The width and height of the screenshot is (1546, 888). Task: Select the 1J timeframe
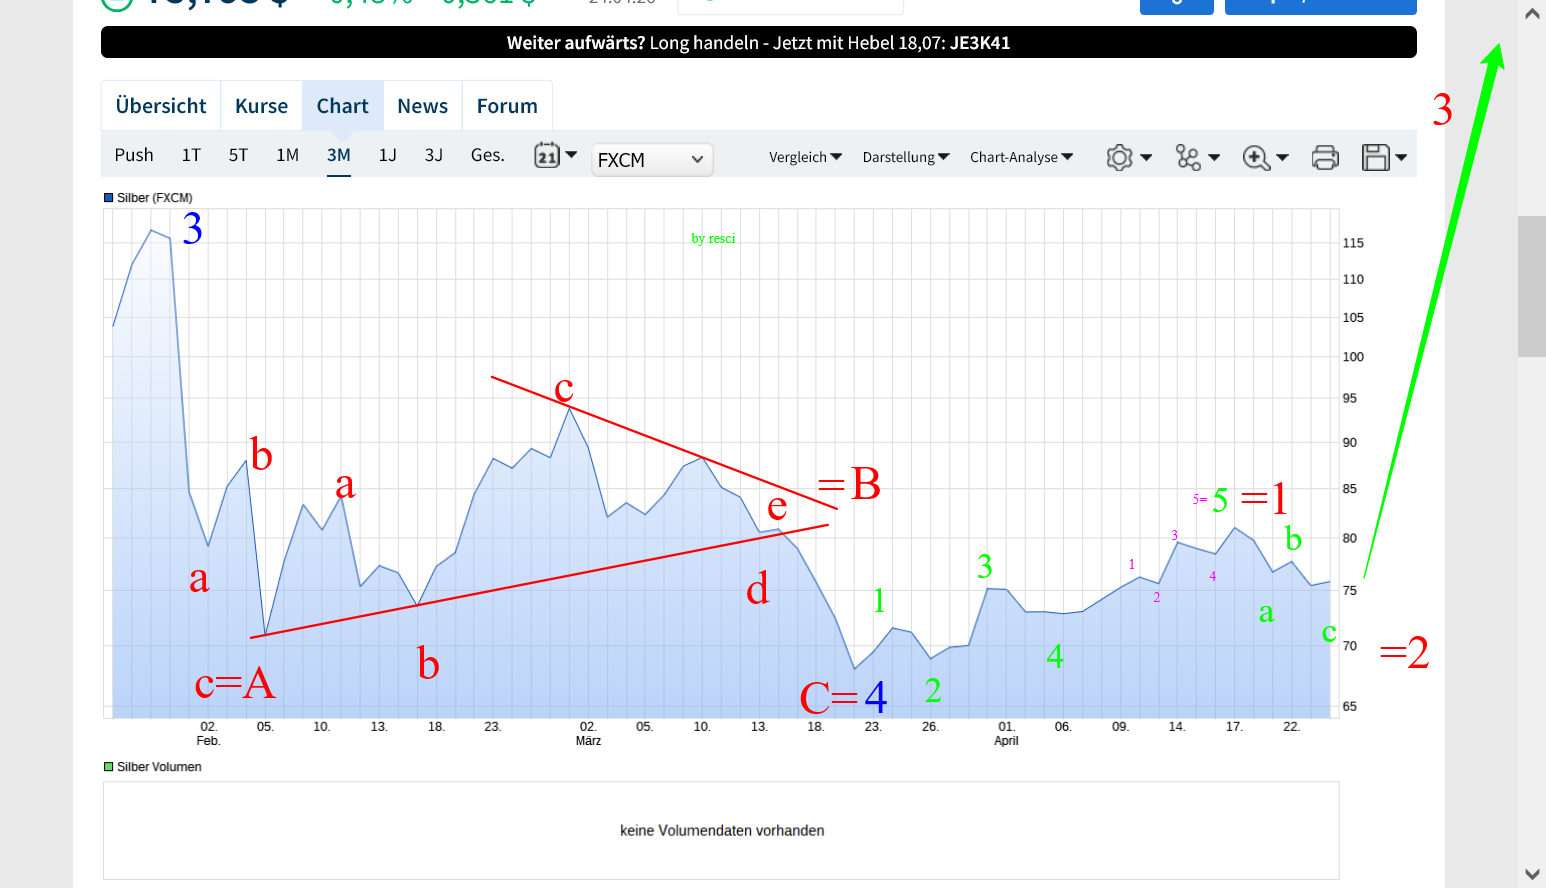[388, 155]
